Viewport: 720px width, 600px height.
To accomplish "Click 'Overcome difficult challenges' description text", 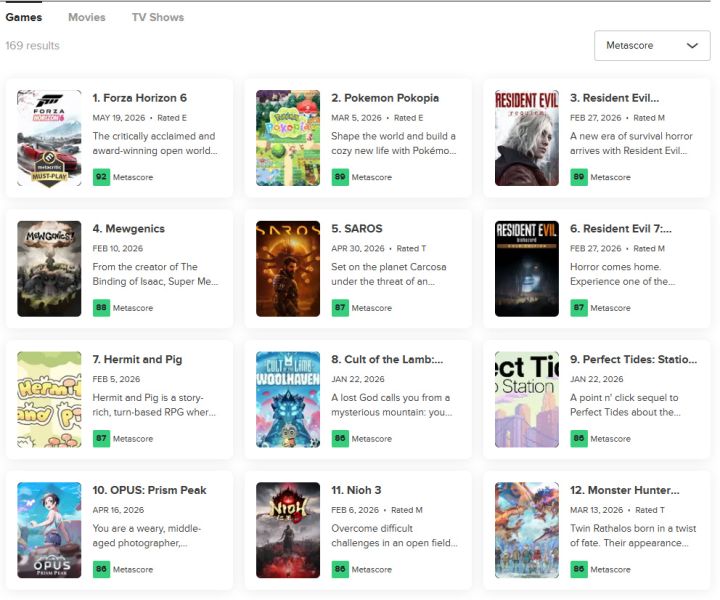I will click(394, 535).
